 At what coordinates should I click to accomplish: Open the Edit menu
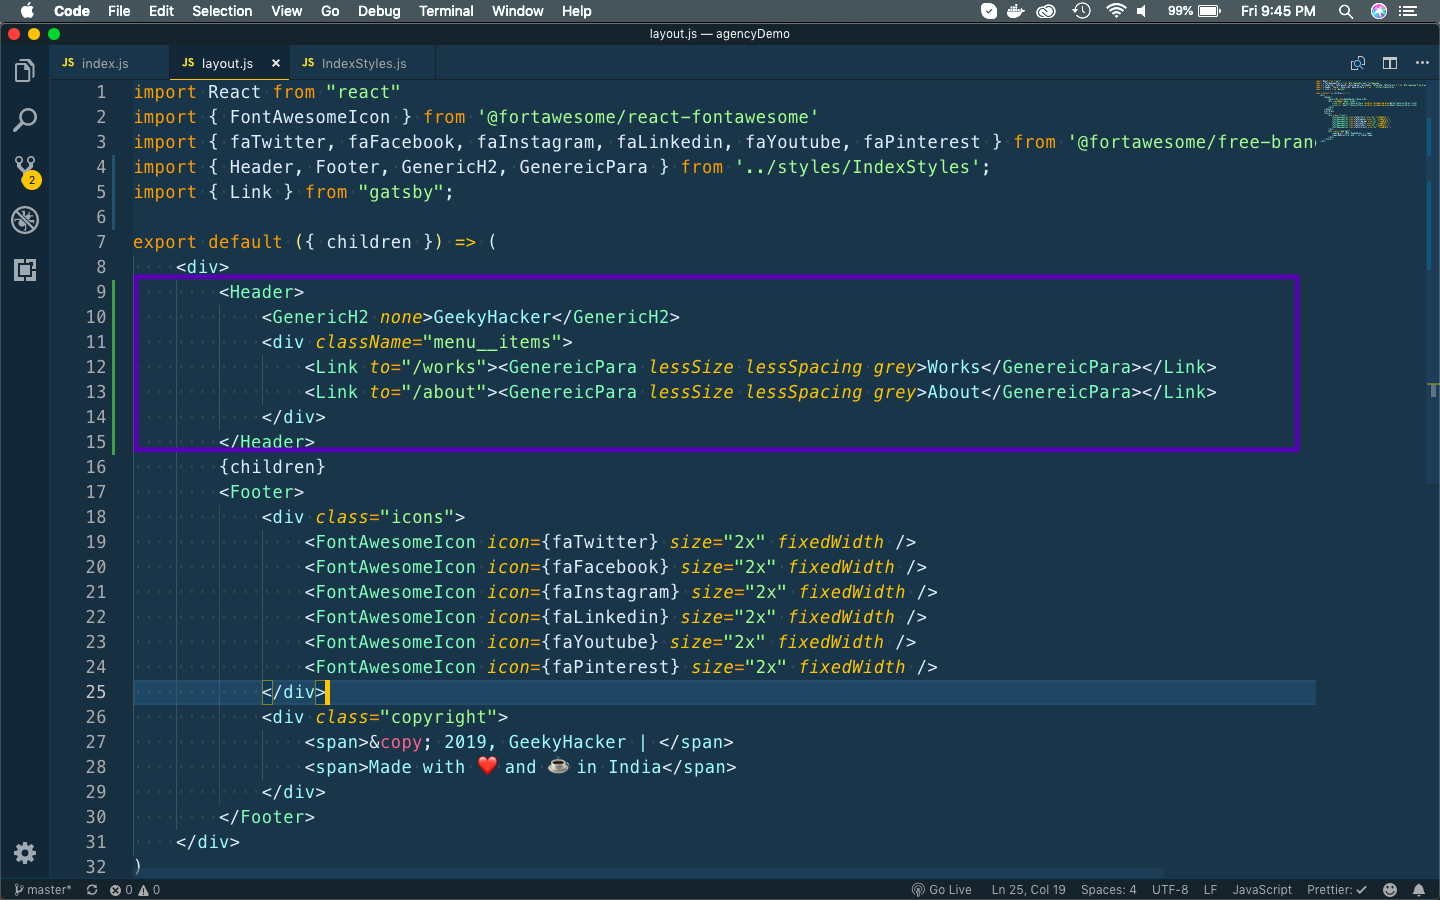click(x=161, y=11)
